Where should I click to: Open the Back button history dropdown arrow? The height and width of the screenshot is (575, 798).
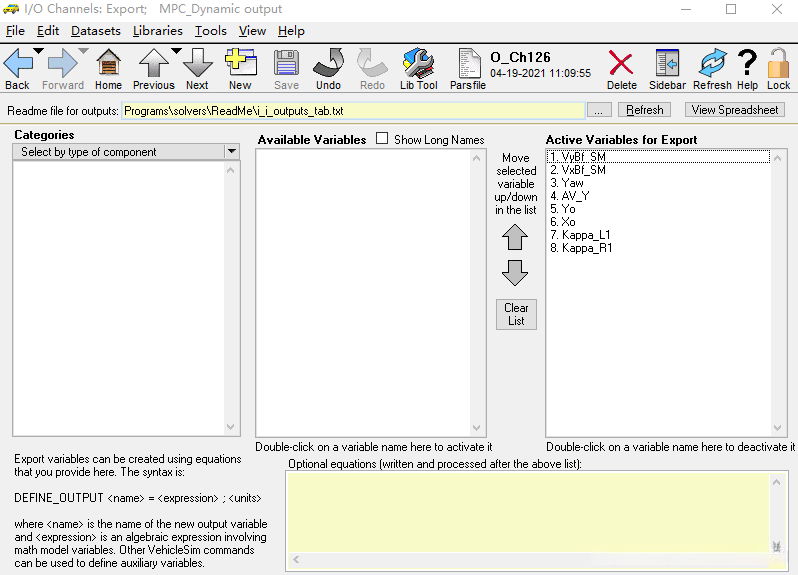click(x=38, y=51)
